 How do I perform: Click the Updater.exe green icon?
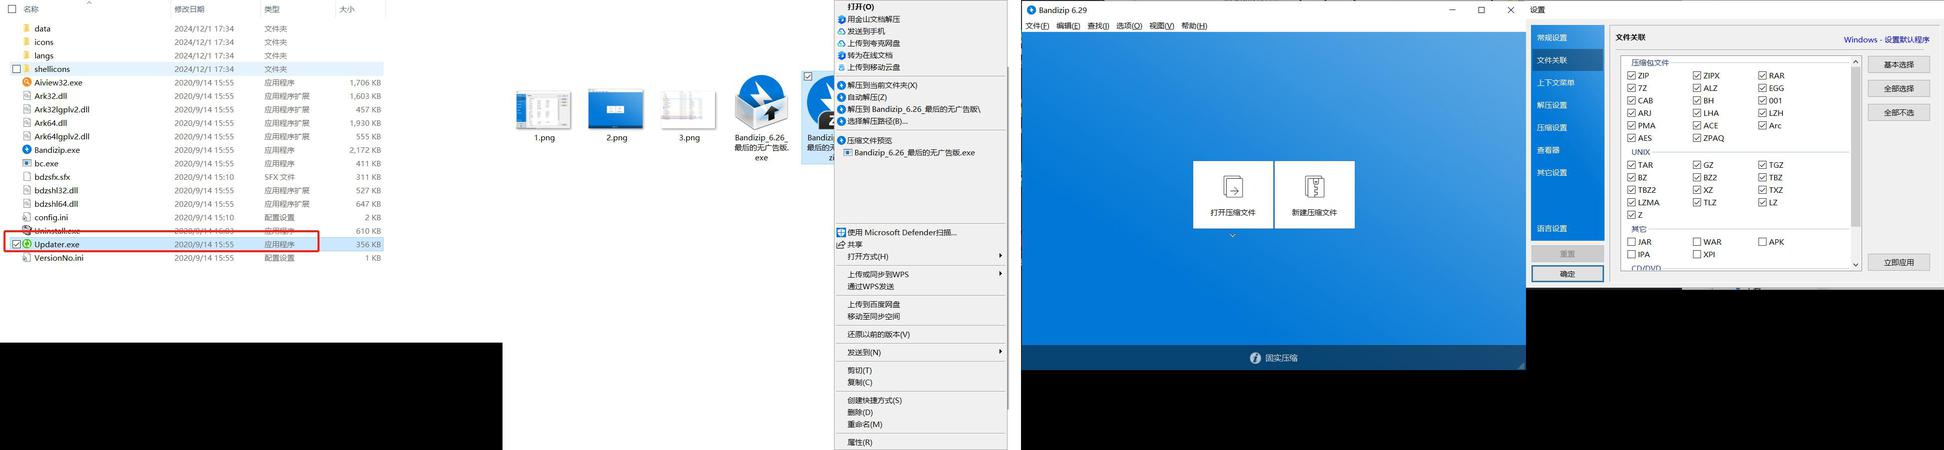(26, 244)
